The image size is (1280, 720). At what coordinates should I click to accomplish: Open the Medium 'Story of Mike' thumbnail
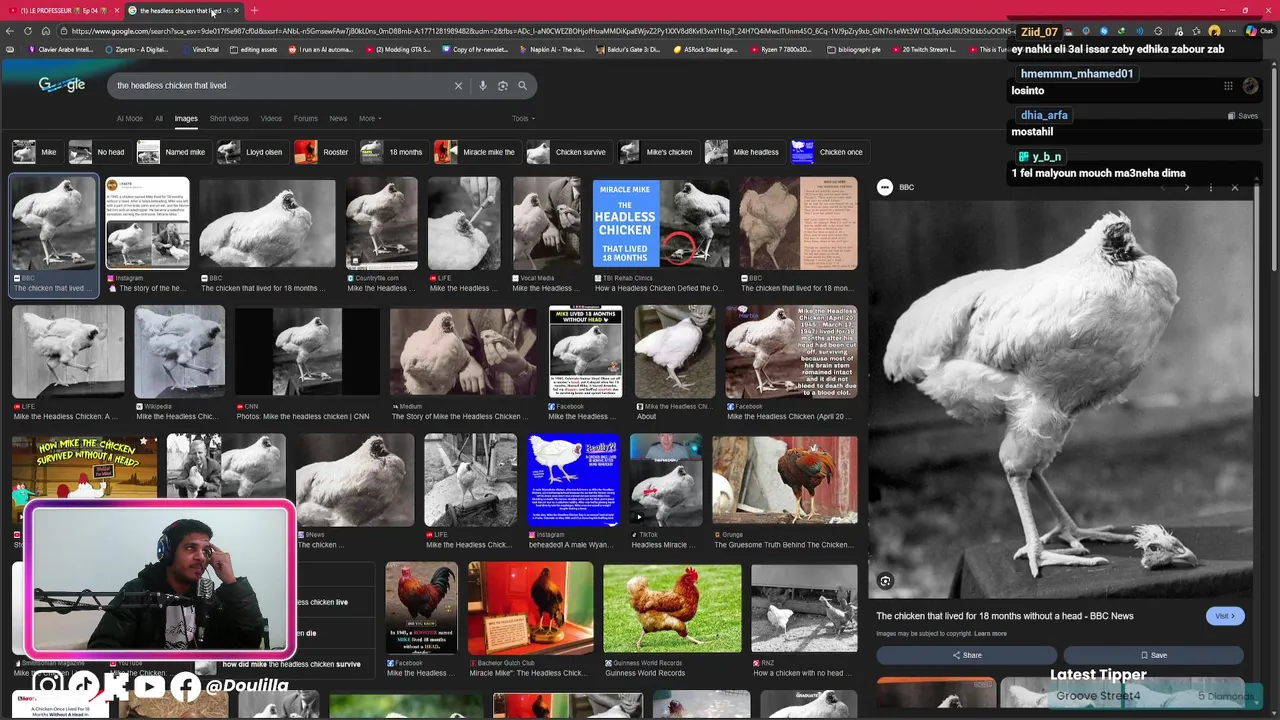[x=463, y=352]
